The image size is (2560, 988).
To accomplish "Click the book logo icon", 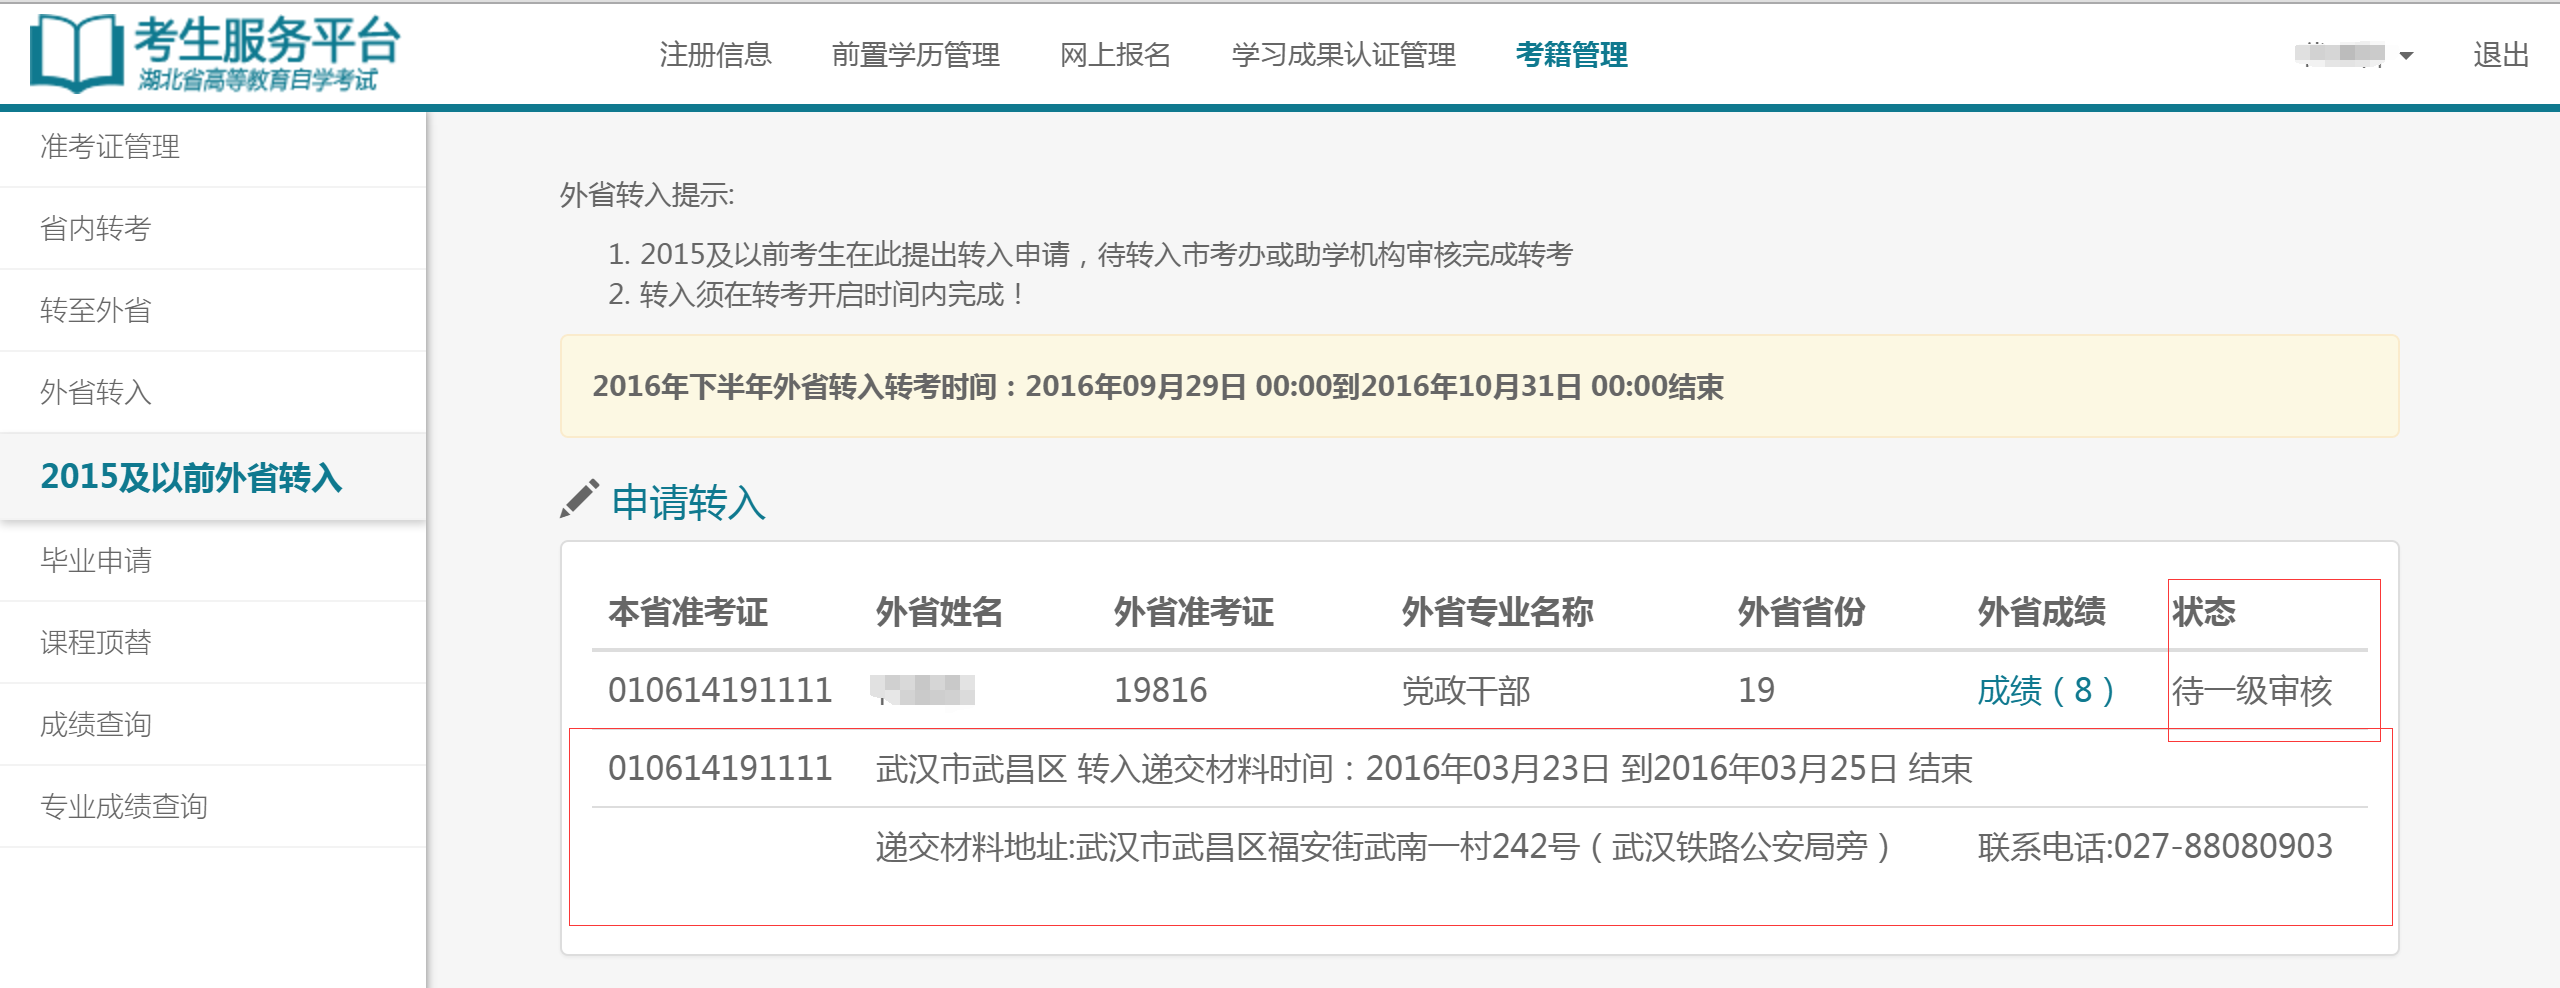I will 76,53.
